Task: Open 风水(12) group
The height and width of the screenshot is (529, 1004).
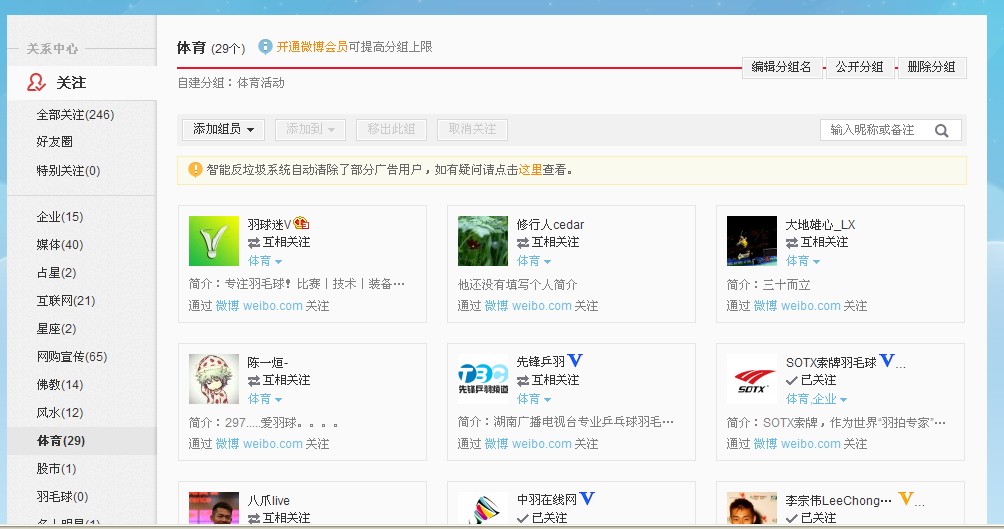Action: point(60,413)
